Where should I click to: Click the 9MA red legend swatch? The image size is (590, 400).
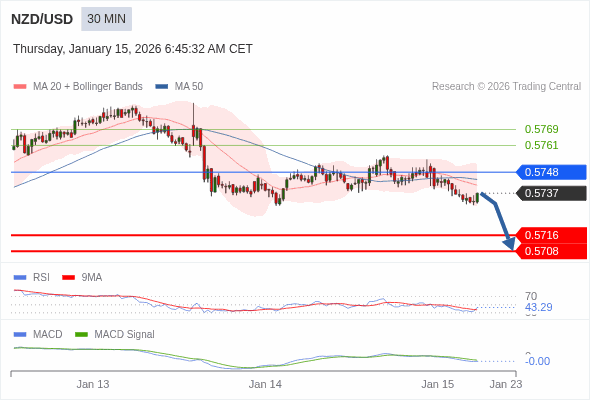[x=68, y=278]
